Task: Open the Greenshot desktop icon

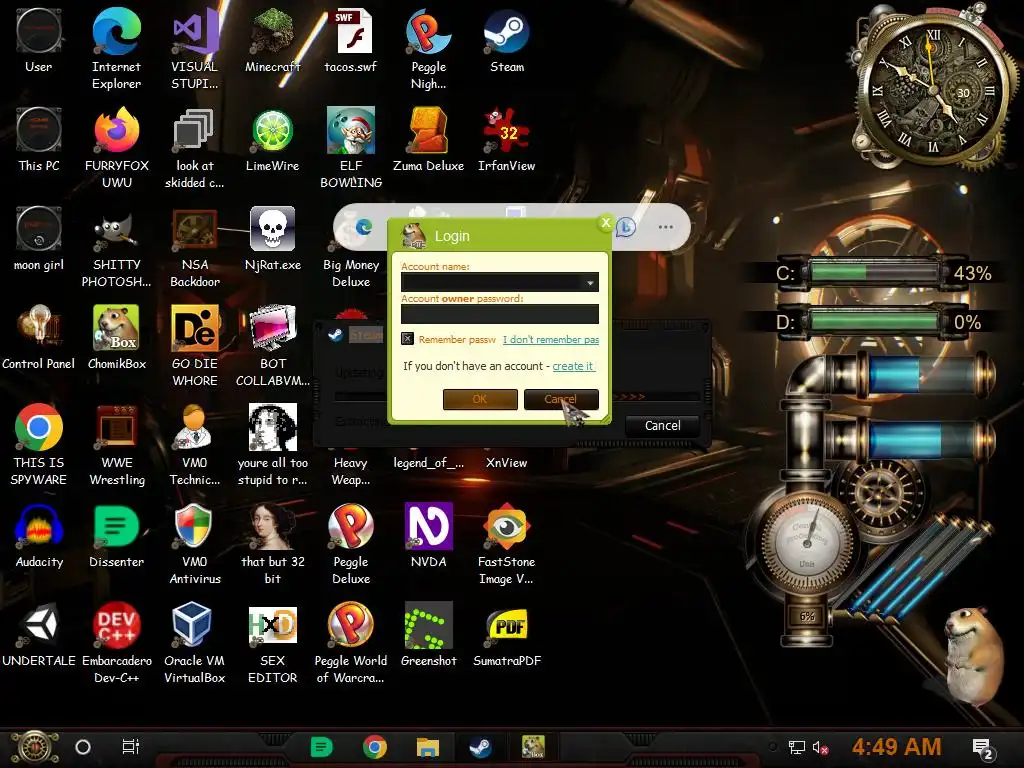Action: pyautogui.click(x=428, y=635)
